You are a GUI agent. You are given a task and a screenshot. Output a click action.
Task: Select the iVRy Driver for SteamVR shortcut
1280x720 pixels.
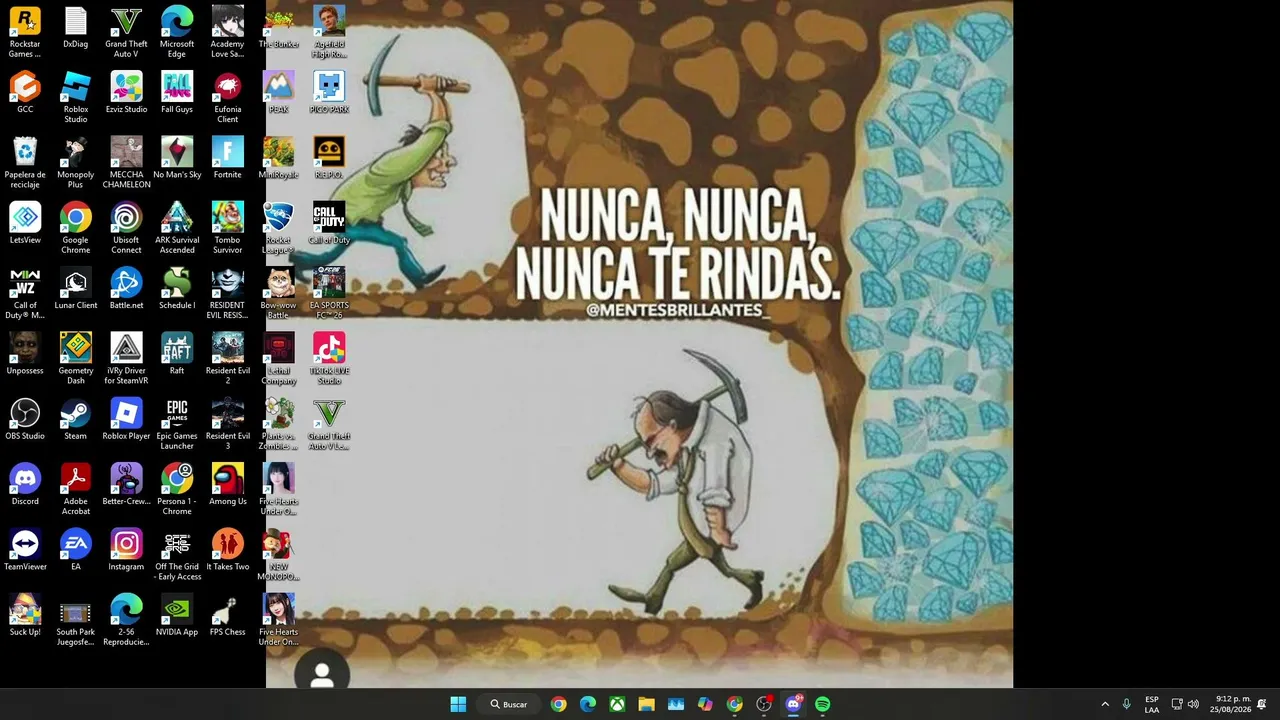pyautogui.click(x=126, y=359)
